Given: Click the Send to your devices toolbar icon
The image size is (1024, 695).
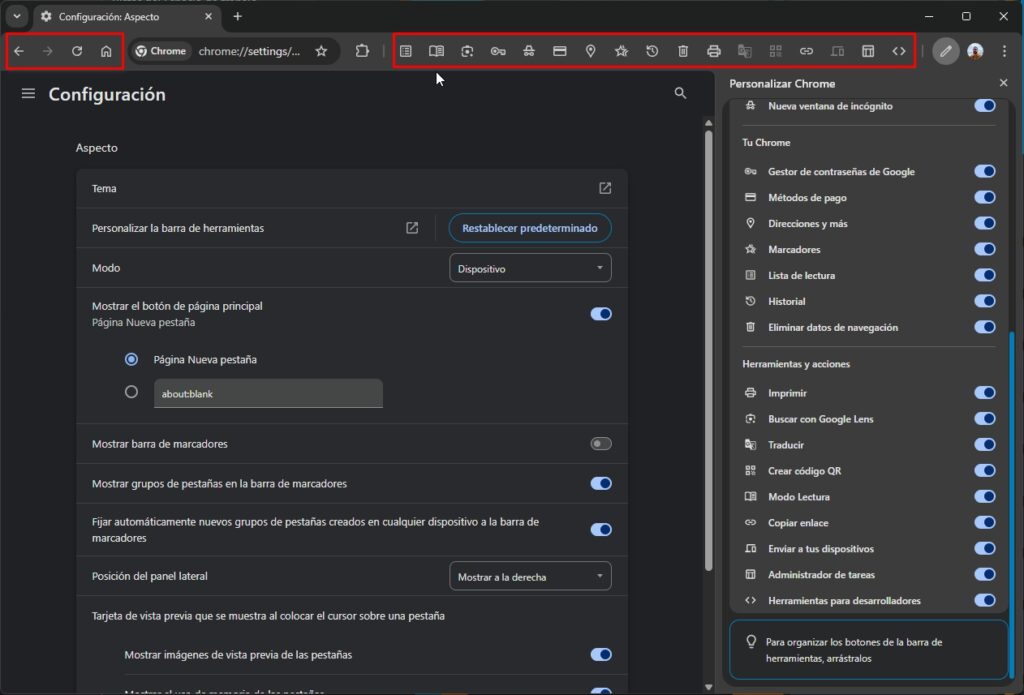Looking at the screenshot, I should pyautogui.click(x=837, y=51).
